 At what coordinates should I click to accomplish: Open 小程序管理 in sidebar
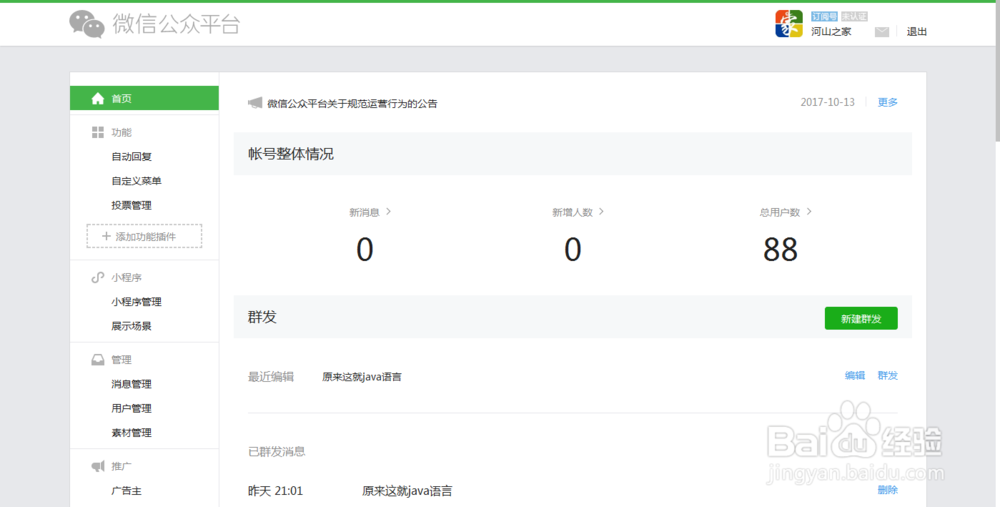click(136, 302)
